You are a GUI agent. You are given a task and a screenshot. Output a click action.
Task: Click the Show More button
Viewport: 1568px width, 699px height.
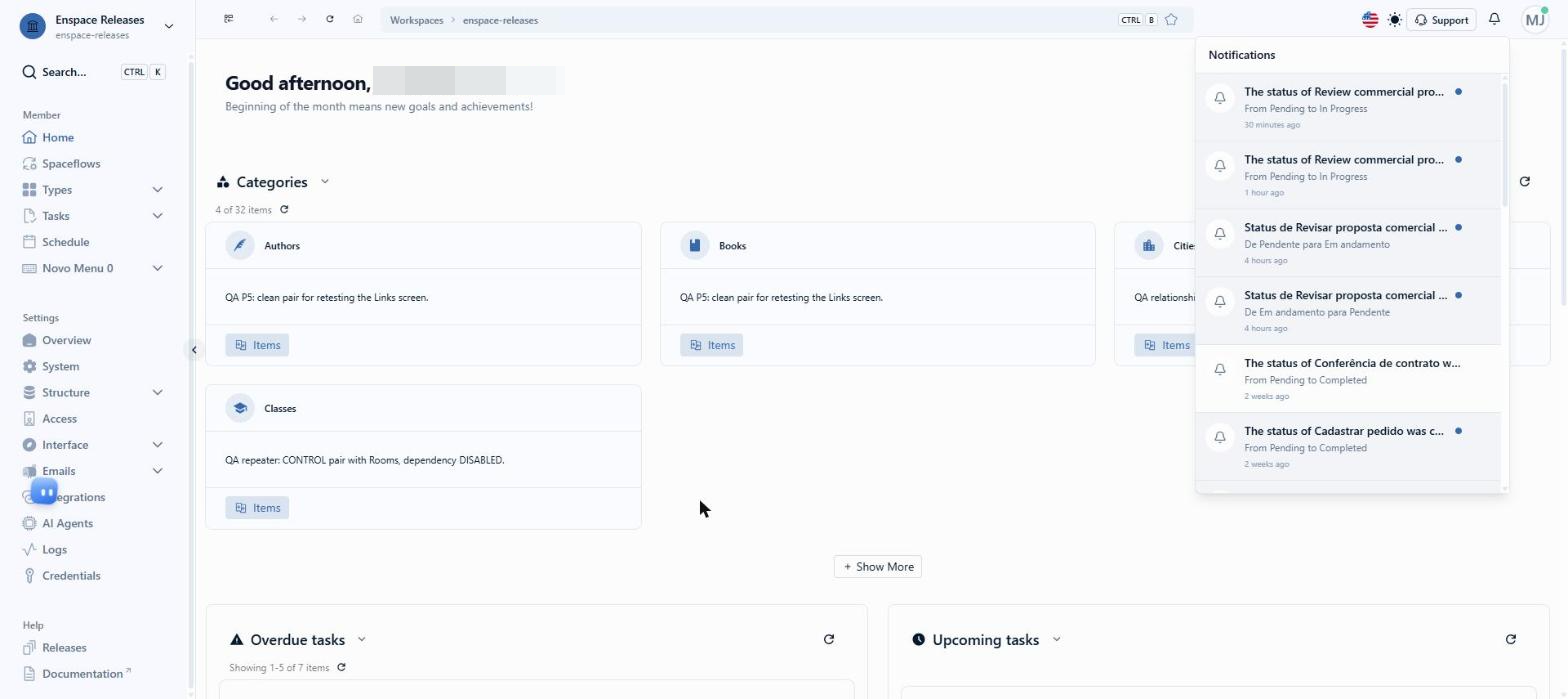click(x=878, y=566)
